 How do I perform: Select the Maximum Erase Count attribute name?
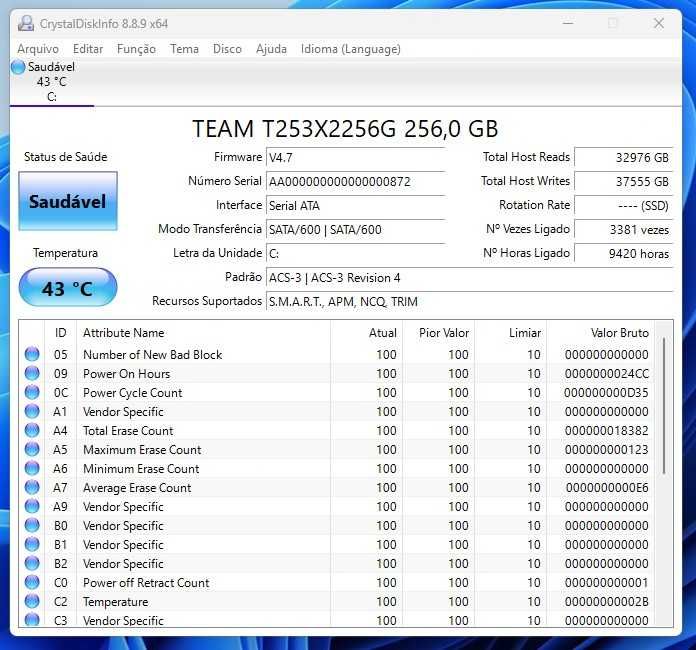(x=142, y=450)
